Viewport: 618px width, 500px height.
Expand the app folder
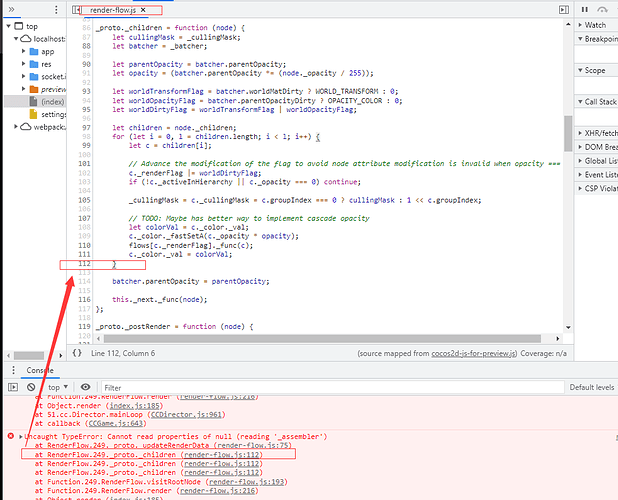pyautogui.click(x=23, y=51)
